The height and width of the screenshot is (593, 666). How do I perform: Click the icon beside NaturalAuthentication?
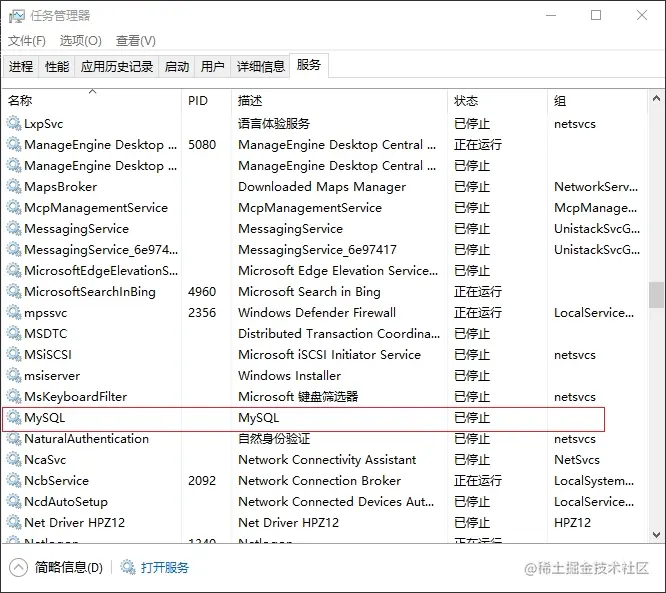tap(14, 438)
